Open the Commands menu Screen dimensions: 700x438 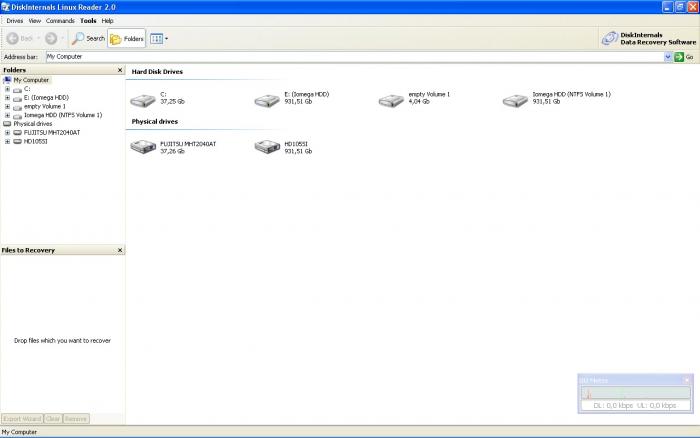tap(60, 21)
